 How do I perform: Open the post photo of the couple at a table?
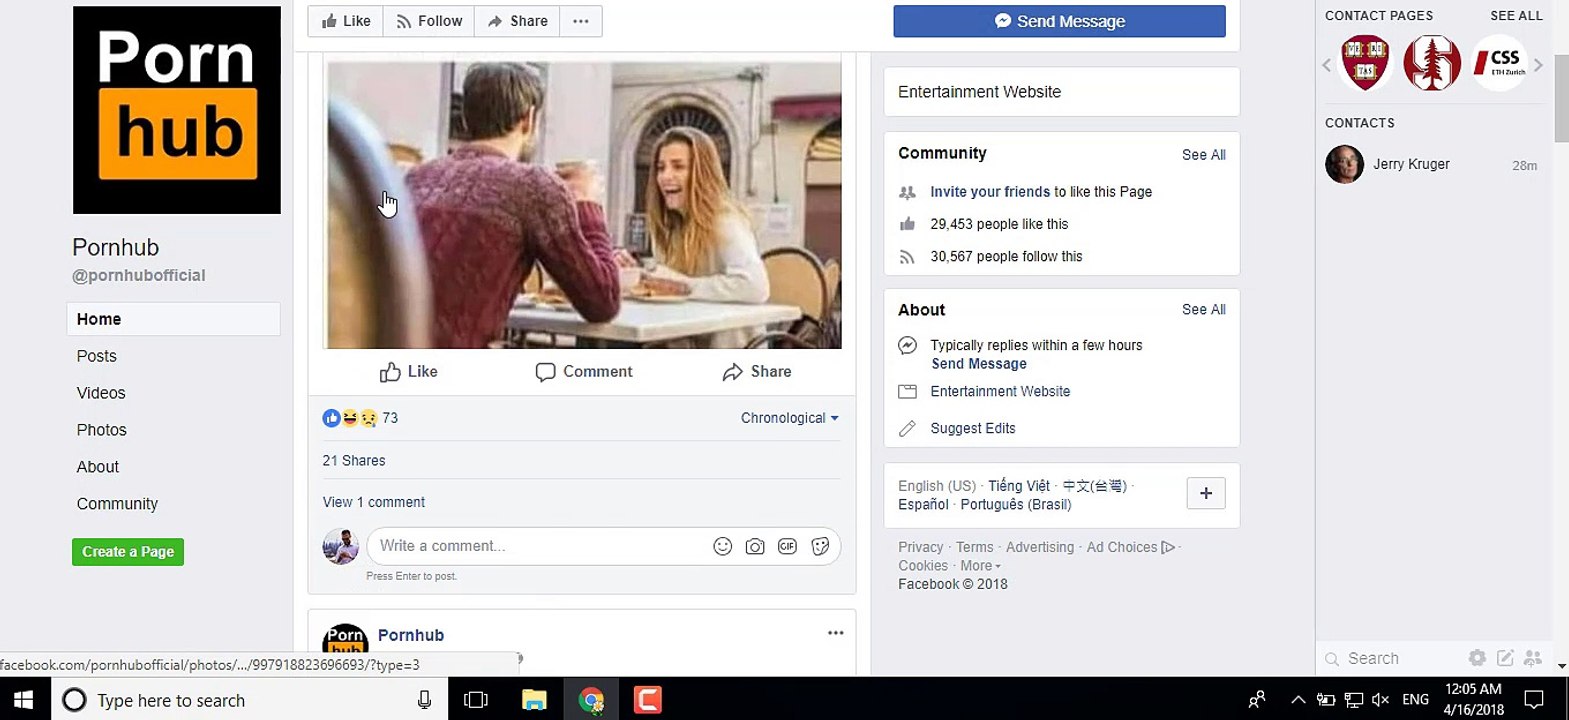click(584, 205)
